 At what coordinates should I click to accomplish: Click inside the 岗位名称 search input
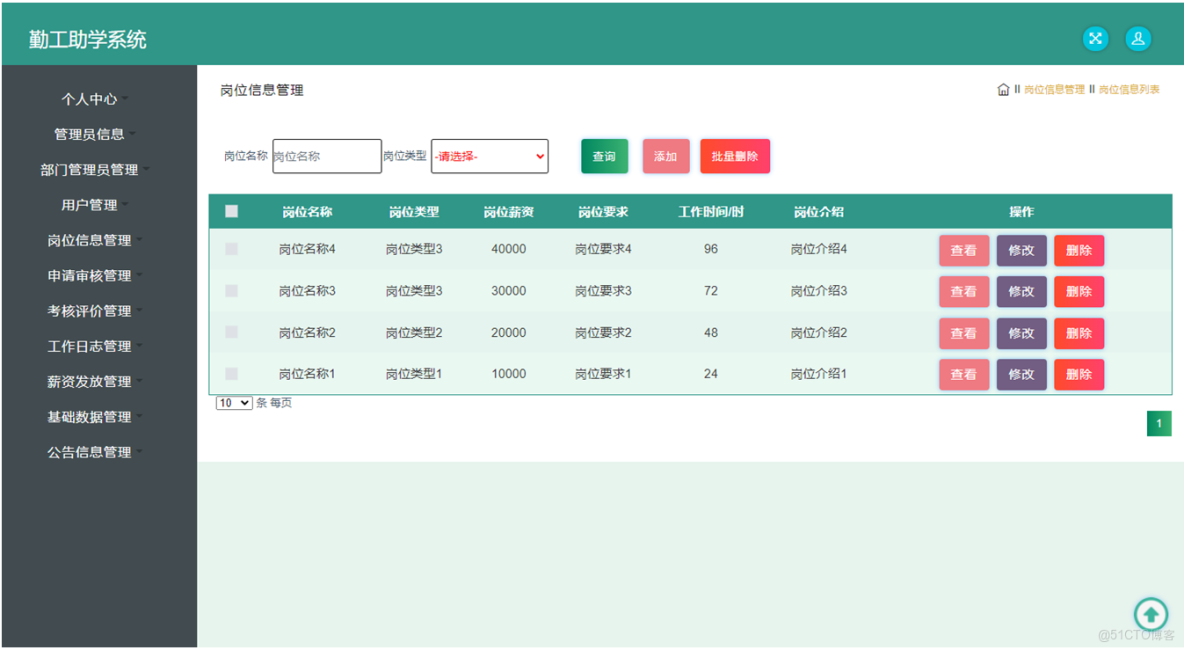coord(327,156)
